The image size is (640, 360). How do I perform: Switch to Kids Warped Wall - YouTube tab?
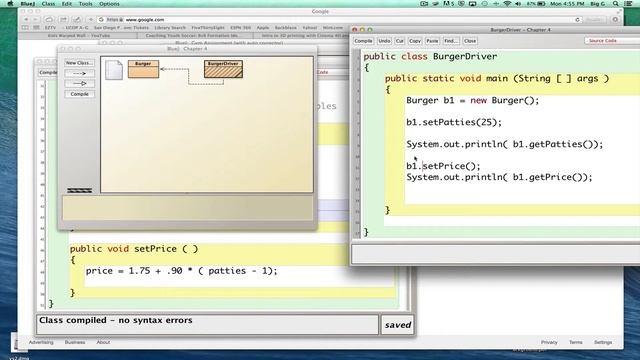(78, 36)
